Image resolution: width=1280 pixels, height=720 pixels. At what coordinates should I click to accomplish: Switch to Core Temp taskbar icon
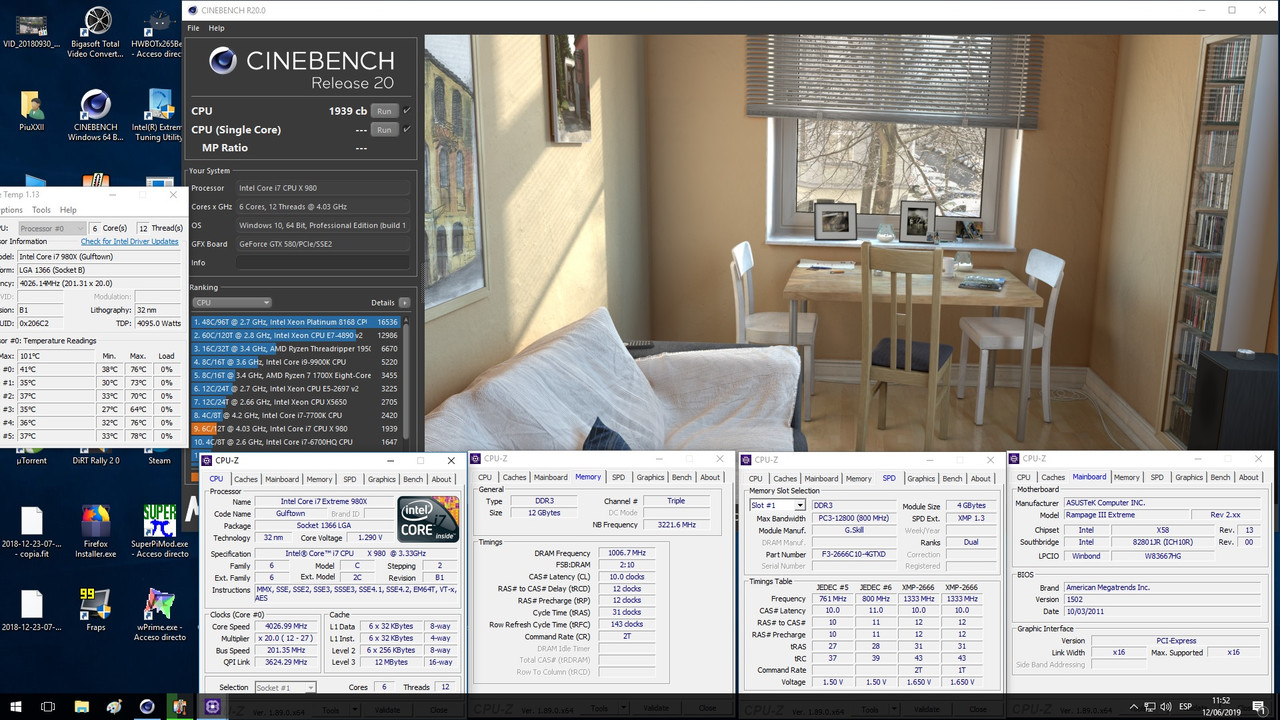[x=180, y=706]
